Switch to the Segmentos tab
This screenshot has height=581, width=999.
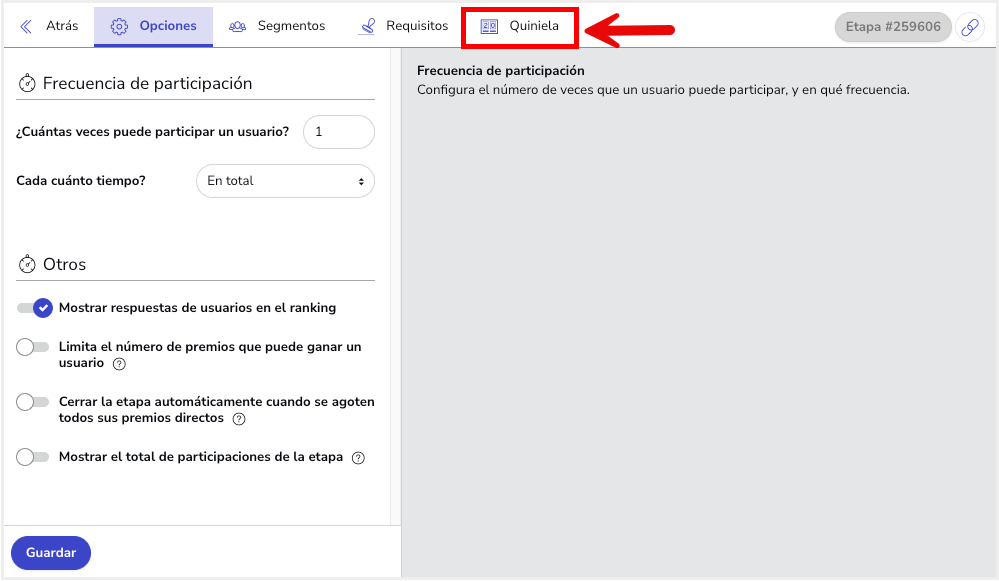tap(277, 26)
